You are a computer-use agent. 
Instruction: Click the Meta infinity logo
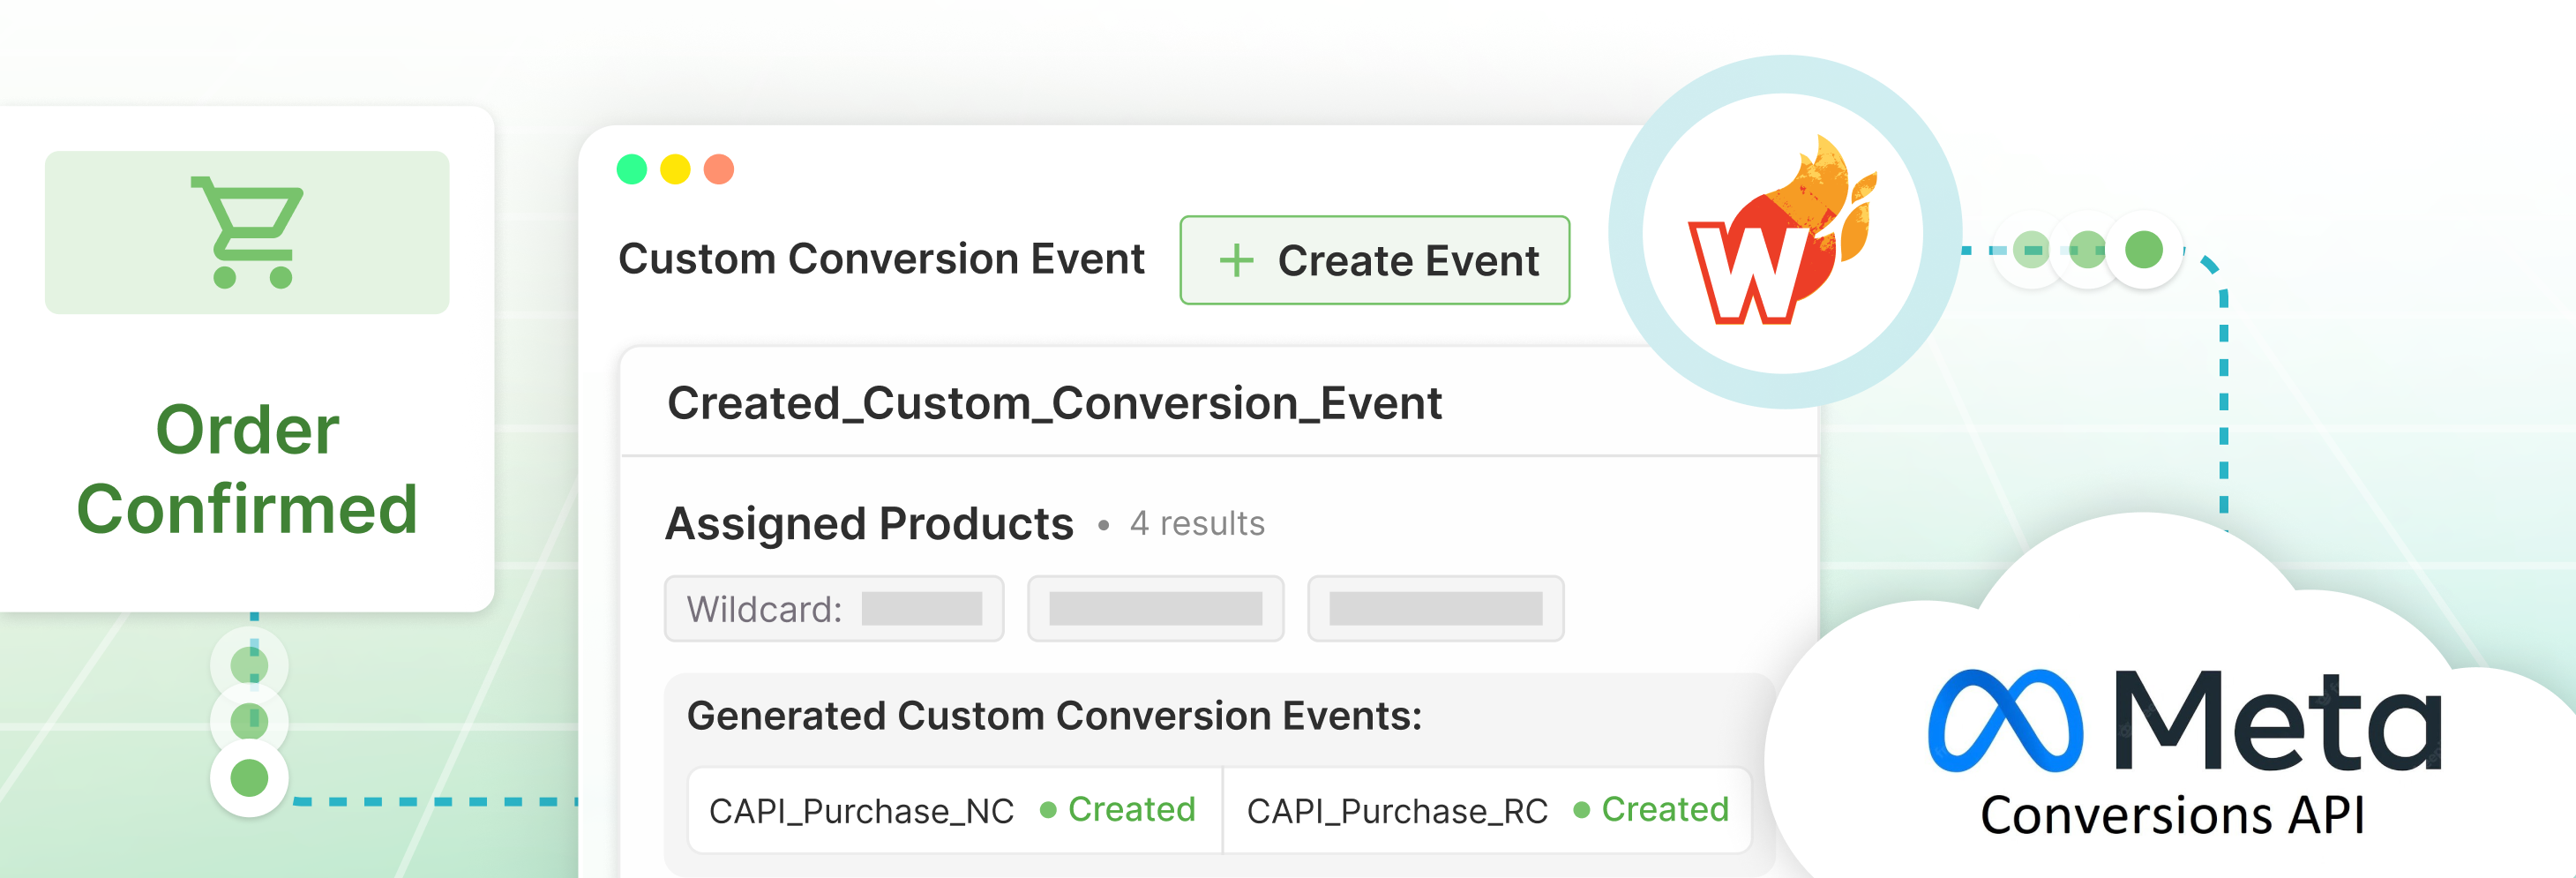(x=2004, y=720)
